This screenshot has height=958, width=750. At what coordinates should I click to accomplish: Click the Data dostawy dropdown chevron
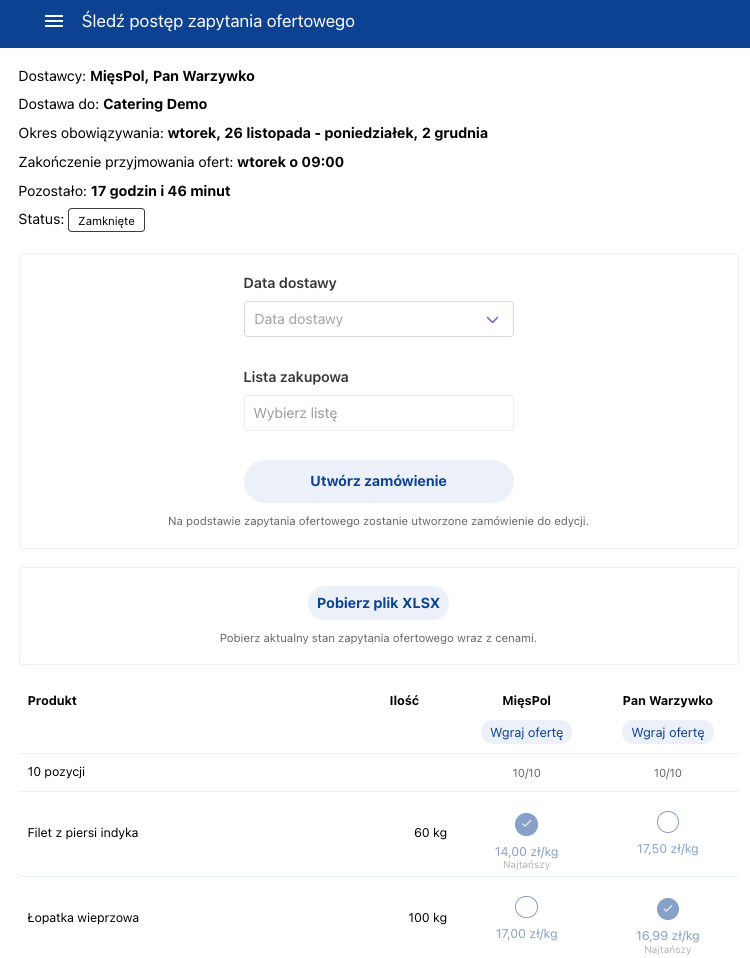pos(492,320)
